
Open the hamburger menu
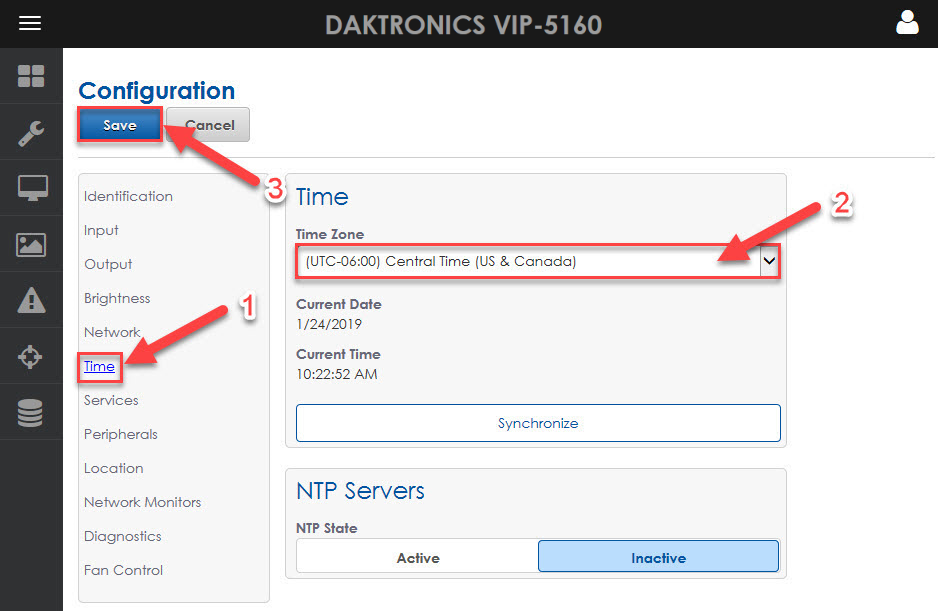click(30, 23)
